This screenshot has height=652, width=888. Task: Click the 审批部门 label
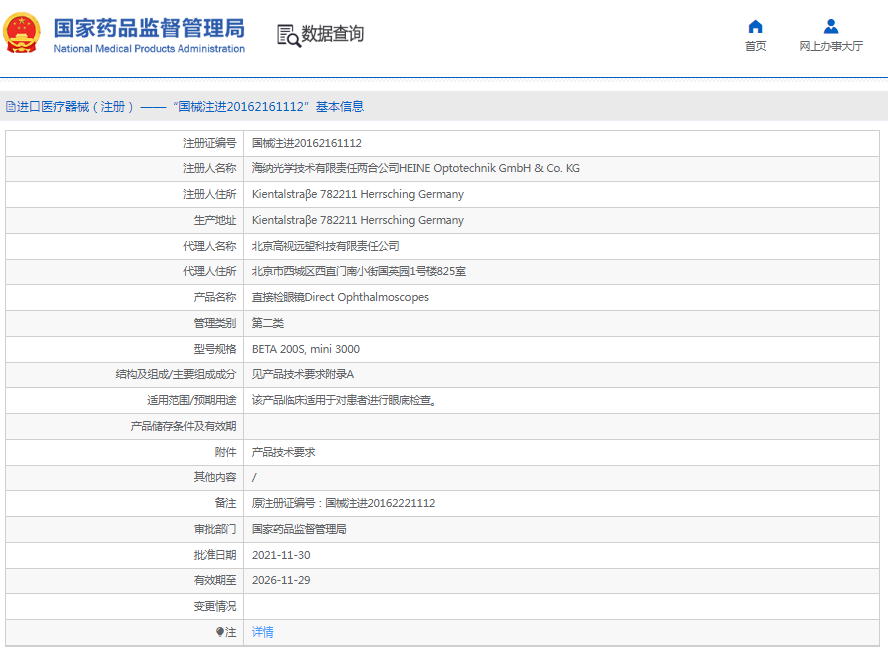coord(215,530)
